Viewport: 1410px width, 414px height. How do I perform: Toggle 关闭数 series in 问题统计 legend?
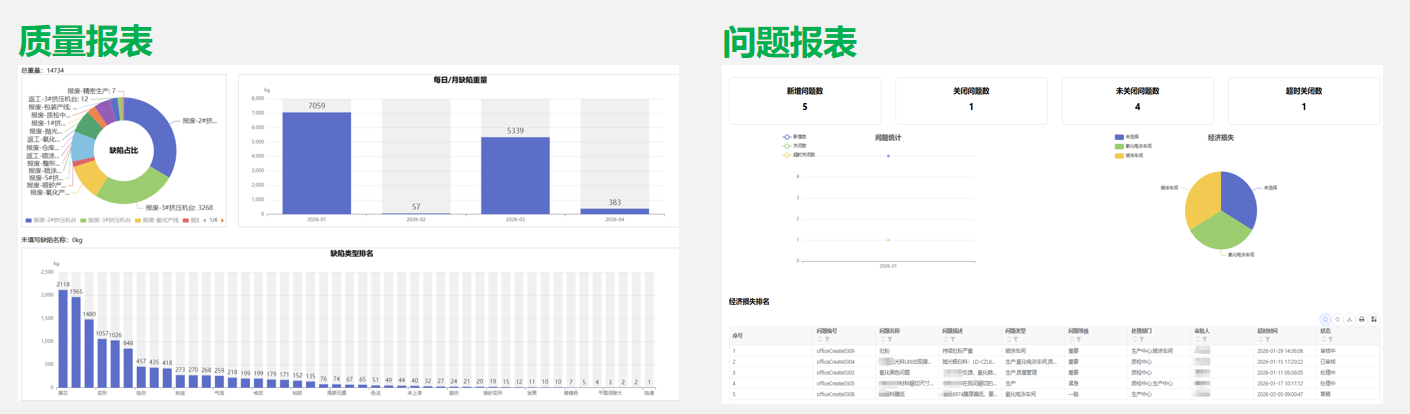788,146
